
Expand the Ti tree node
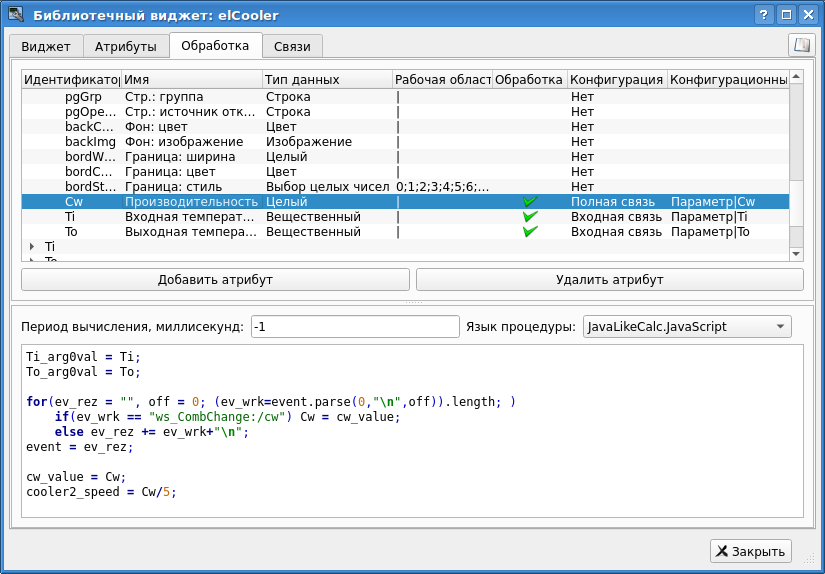32,246
